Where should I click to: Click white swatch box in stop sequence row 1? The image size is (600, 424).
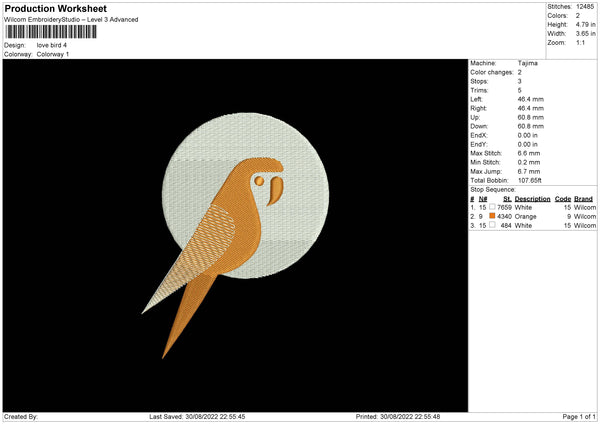coord(493,207)
